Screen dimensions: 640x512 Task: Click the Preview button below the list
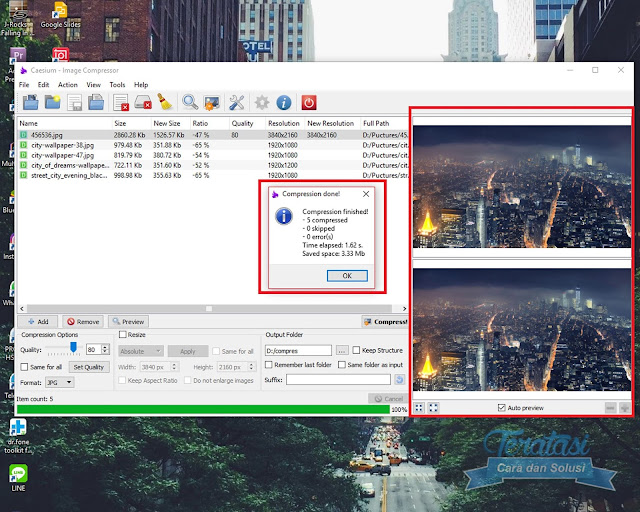(128, 321)
